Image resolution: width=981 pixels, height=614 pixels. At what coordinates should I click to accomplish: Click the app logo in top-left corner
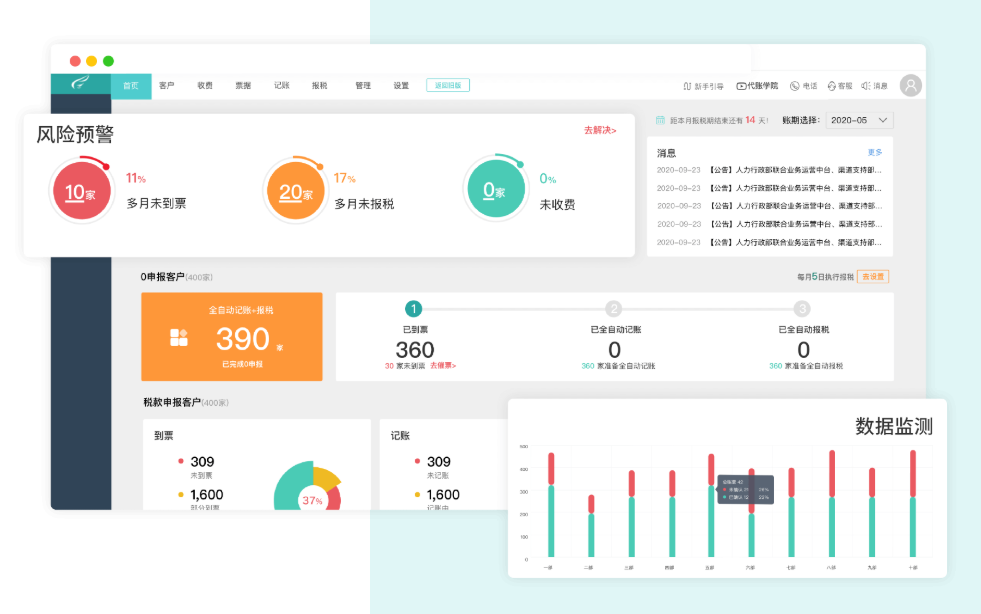click(x=80, y=85)
